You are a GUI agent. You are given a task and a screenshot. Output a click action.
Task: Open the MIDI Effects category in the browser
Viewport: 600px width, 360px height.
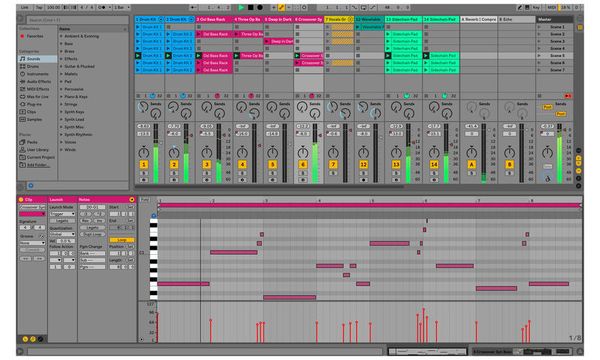coord(38,89)
